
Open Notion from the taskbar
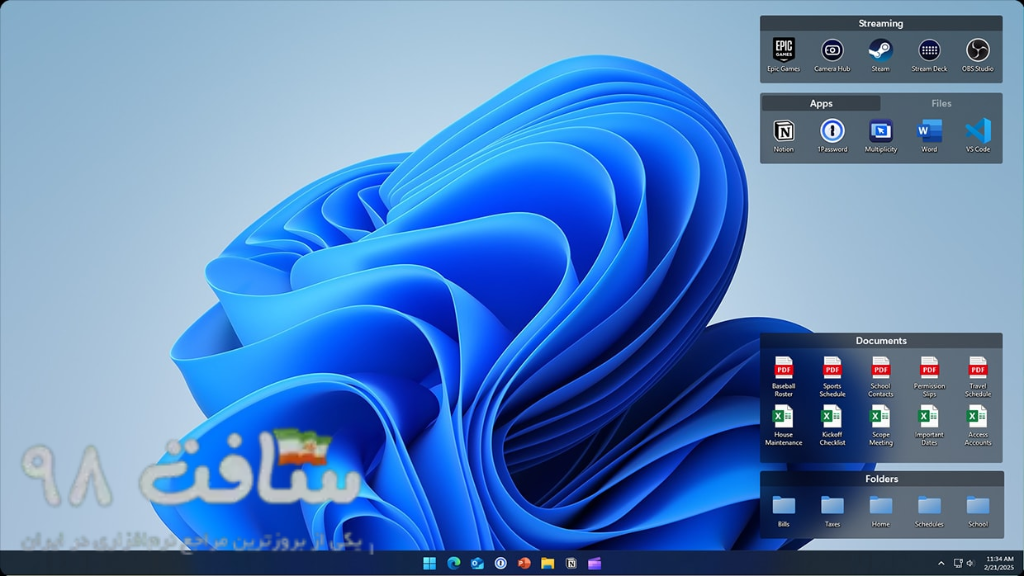571,563
